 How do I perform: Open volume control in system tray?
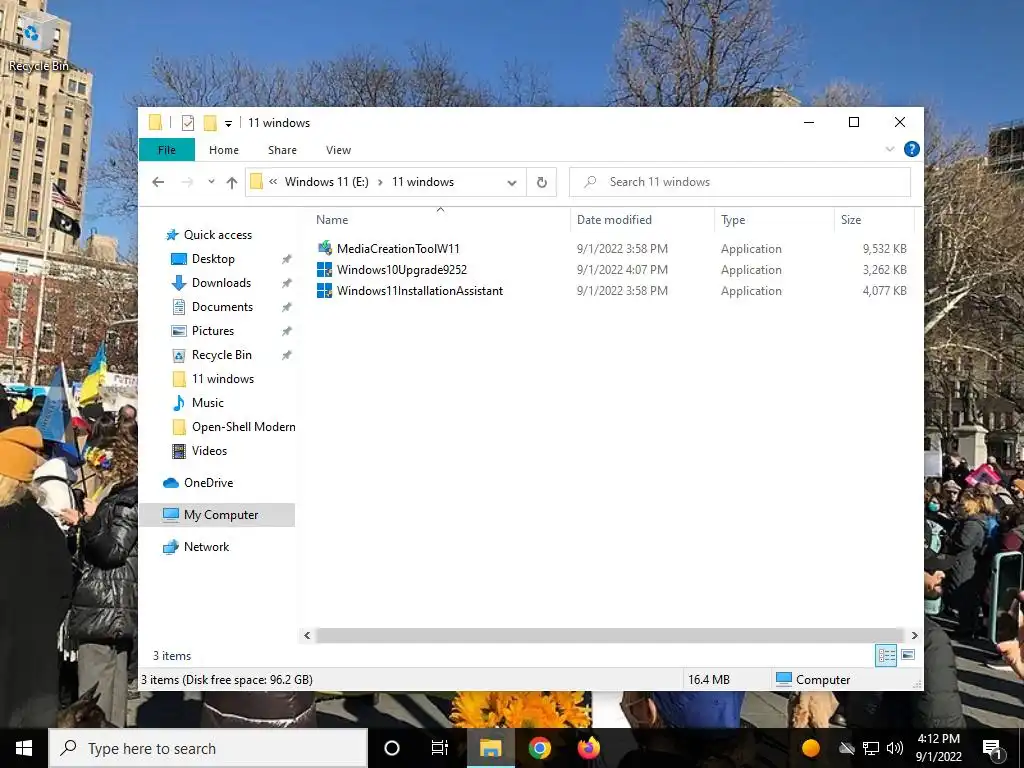[x=895, y=748]
